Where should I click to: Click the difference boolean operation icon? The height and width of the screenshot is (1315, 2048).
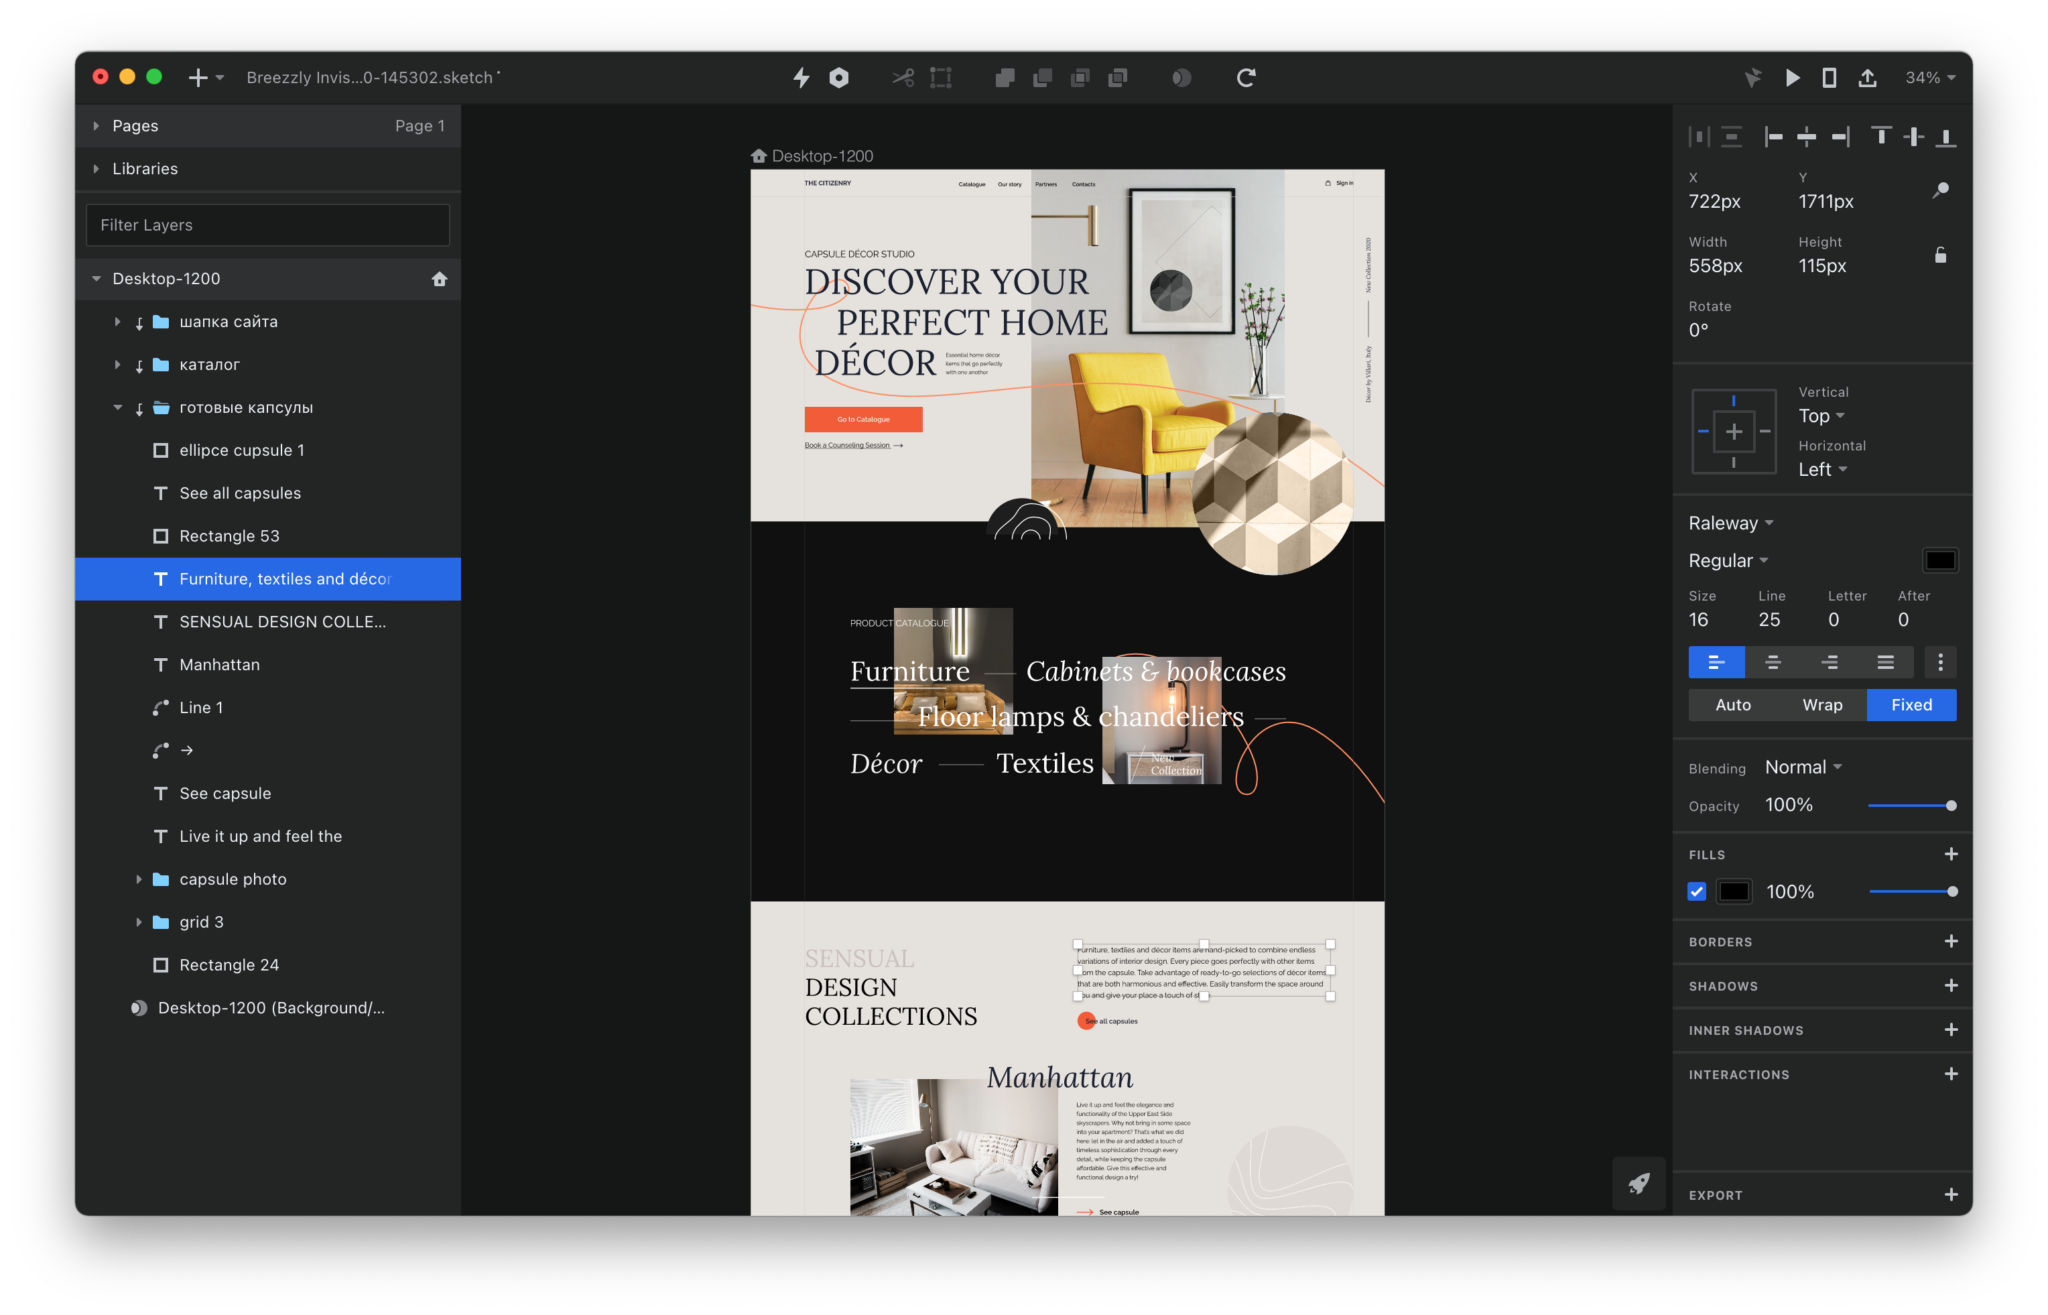[1118, 78]
